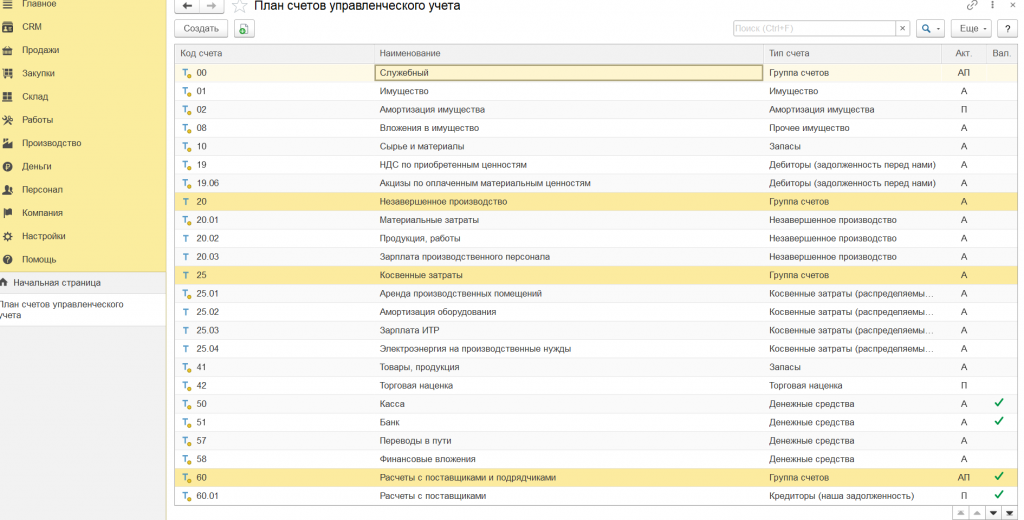The image size is (1024, 520).
Task: Open help with the question mark button
Action: 1008,29
